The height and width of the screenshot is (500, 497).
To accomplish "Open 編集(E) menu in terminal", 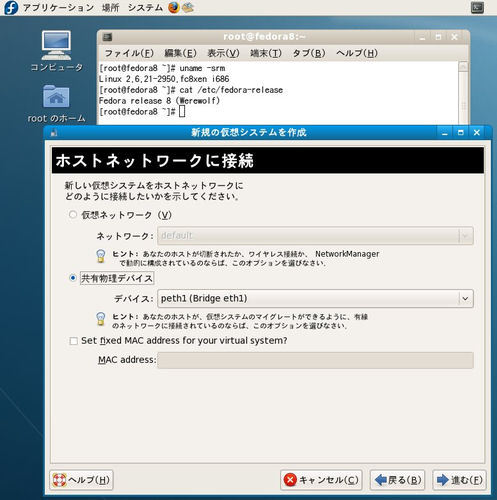I will pos(180,53).
